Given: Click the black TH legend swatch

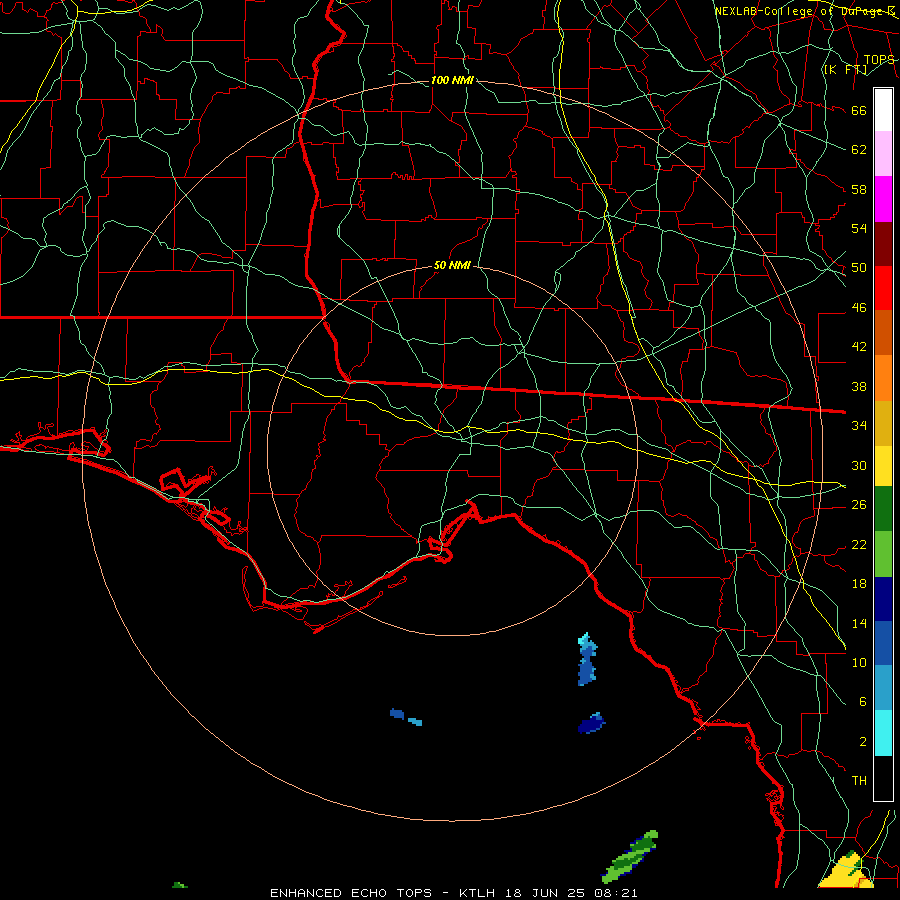Looking at the screenshot, I should (x=883, y=778).
